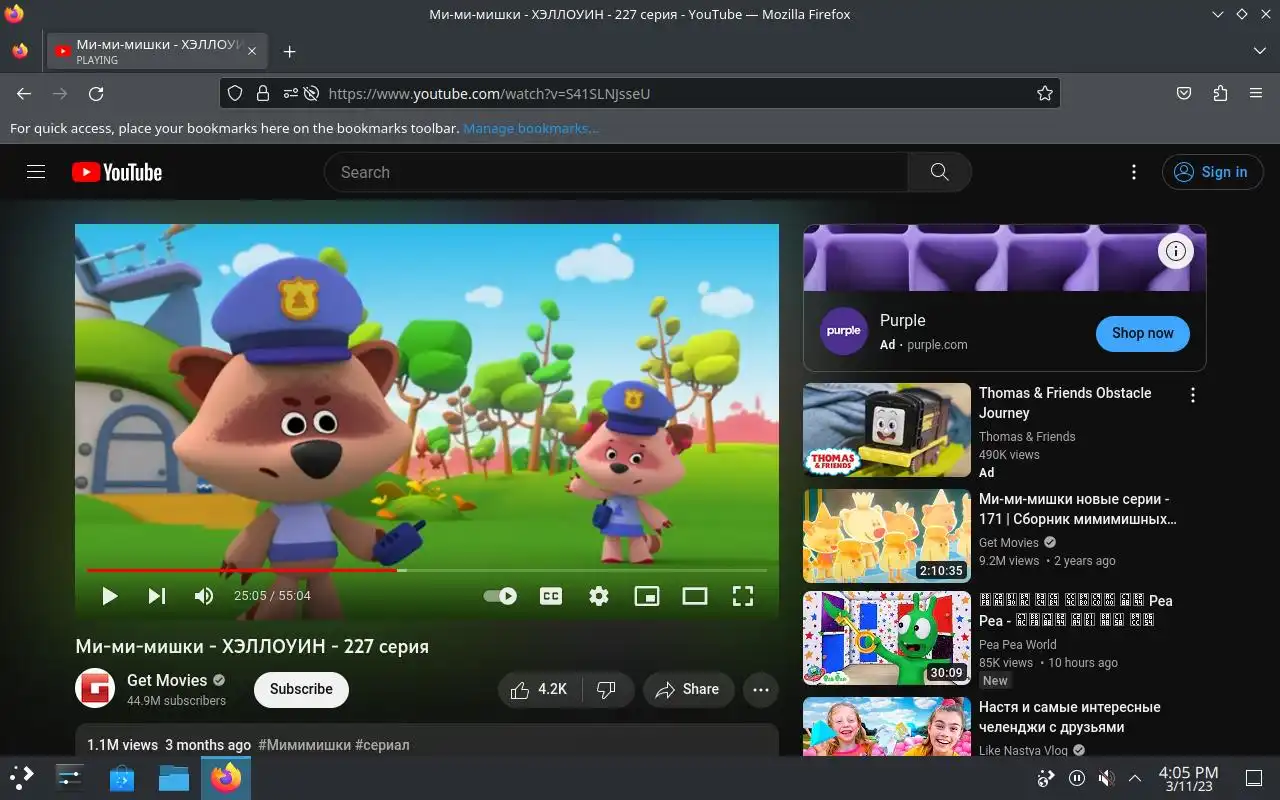Click the #Мимимишки hashtag
This screenshot has width=1280, height=800.
(x=304, y=745)
